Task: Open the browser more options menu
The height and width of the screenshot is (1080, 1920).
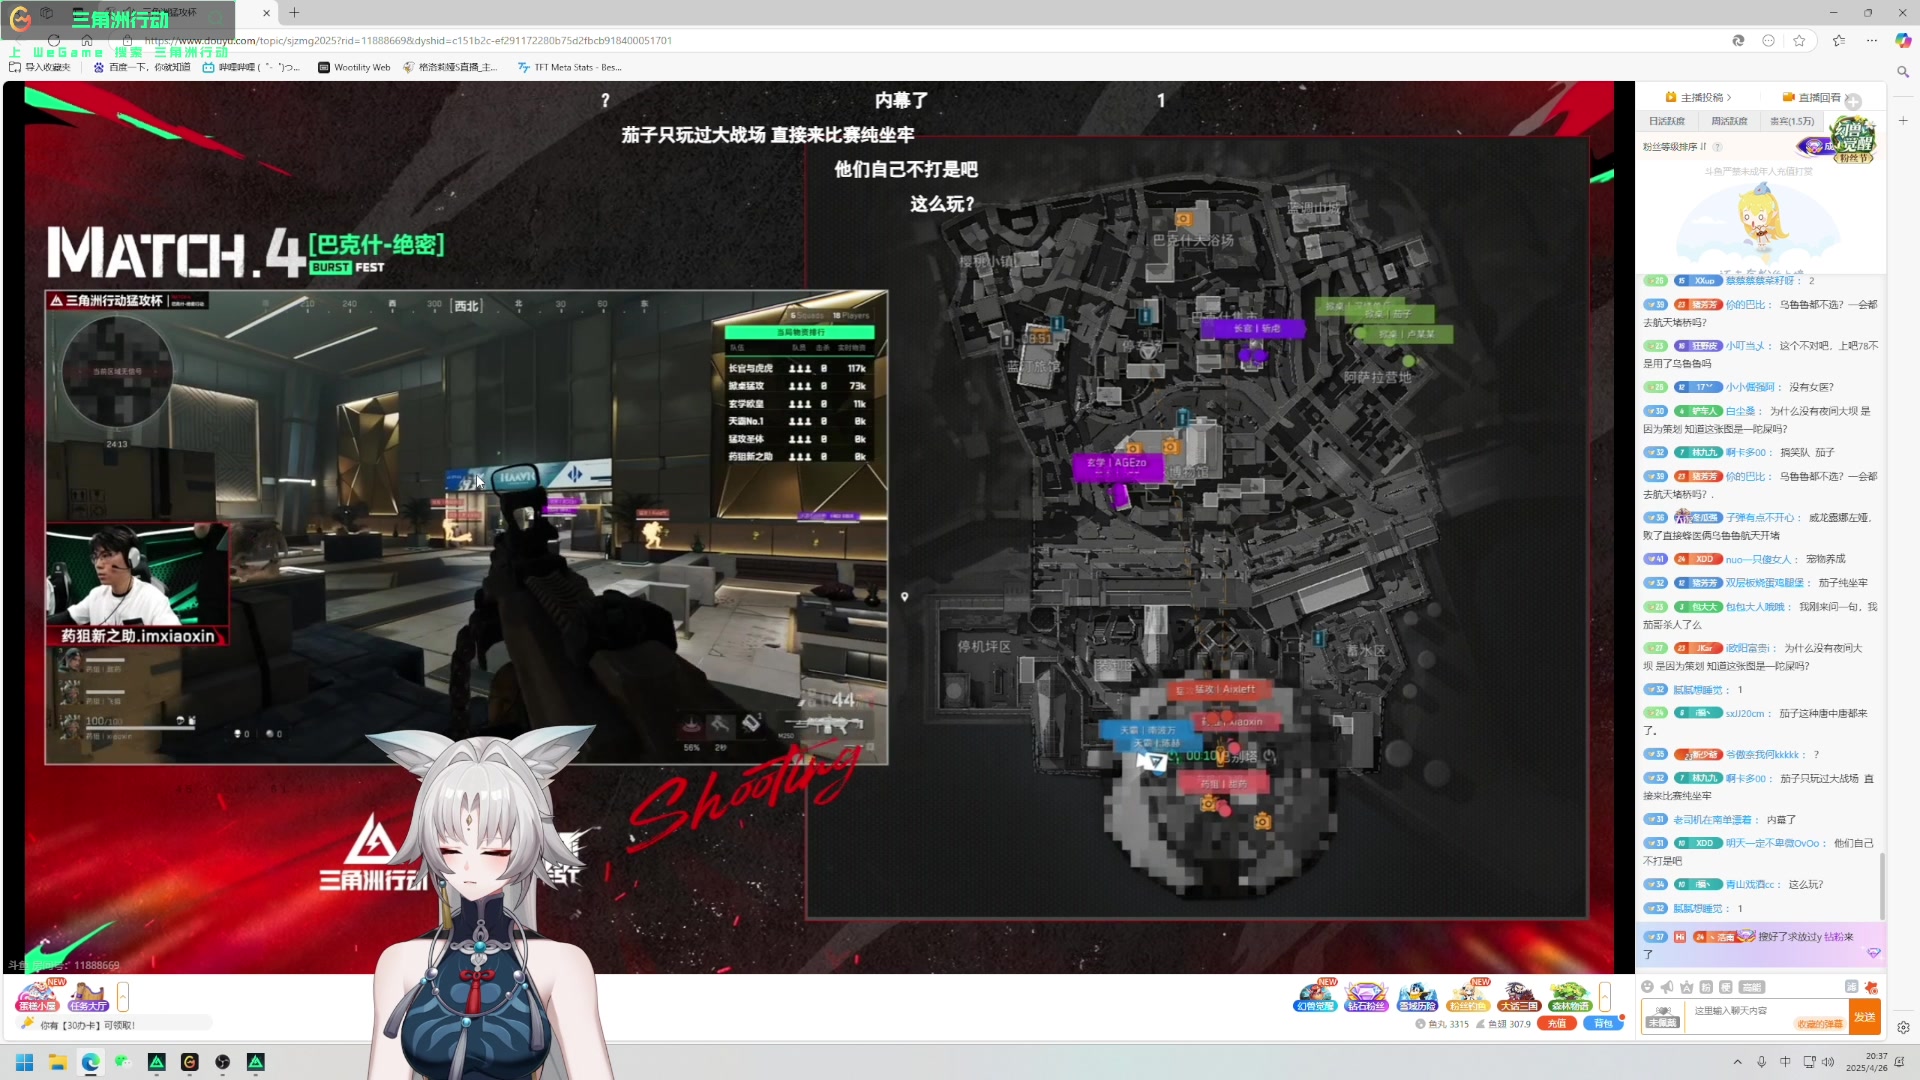Action: (x=1872, y=41)
